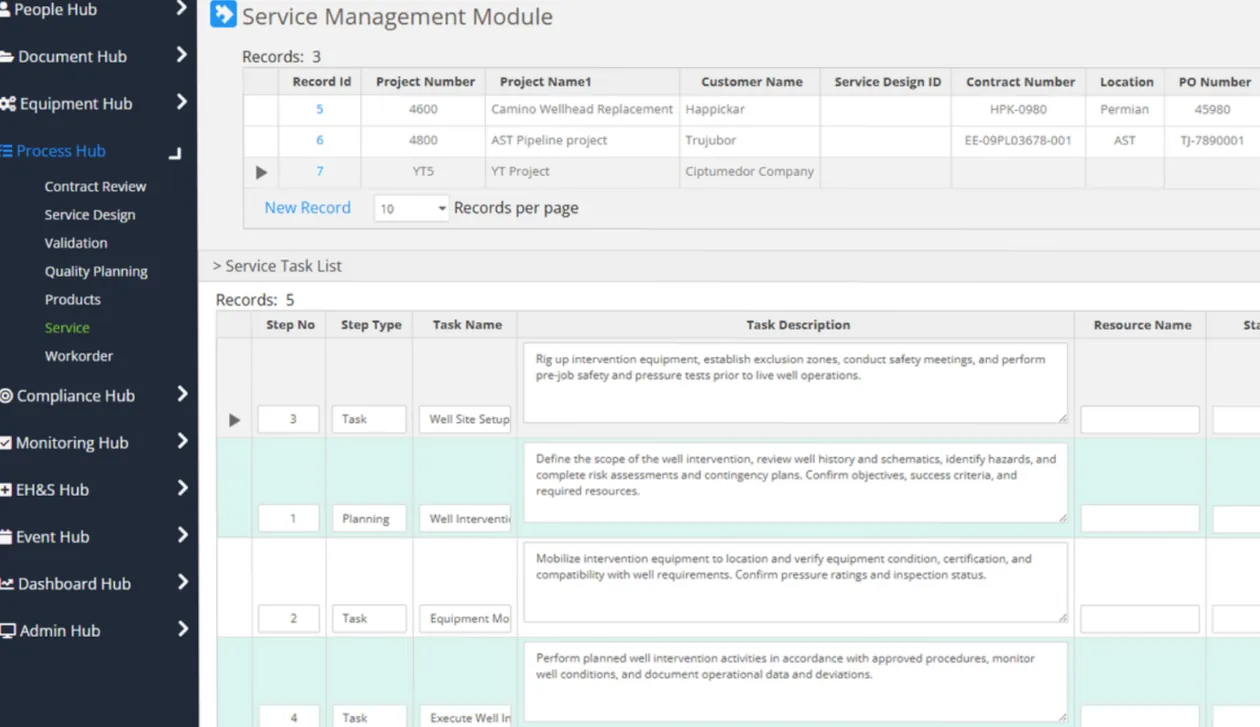The image size is (1260, 727).
Task: Expand the Equipment Hub chevron
Action: click(x=181, y=102)
